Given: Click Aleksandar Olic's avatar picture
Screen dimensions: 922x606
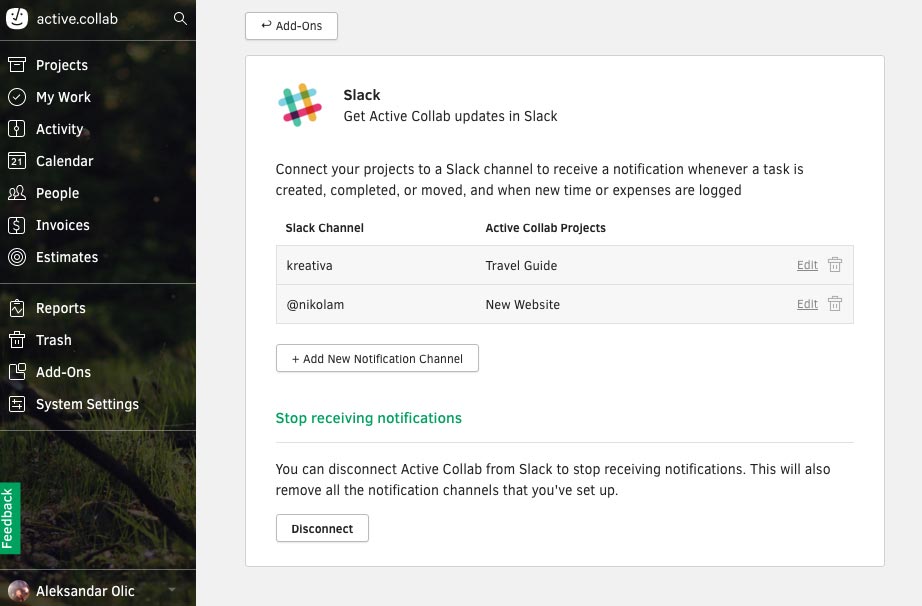Looking at the screenshot, I should pos(18,591).
